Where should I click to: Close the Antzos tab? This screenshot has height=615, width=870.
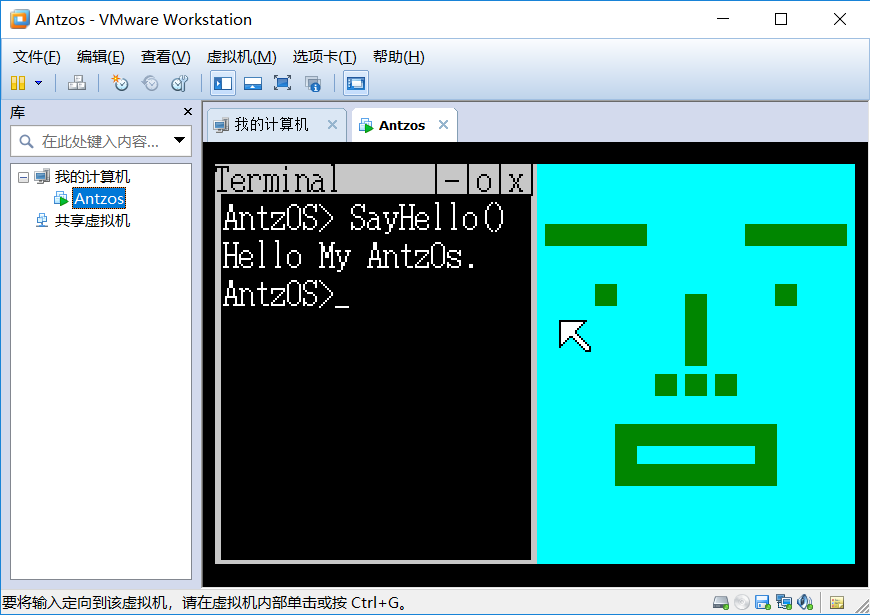[443, 124]
